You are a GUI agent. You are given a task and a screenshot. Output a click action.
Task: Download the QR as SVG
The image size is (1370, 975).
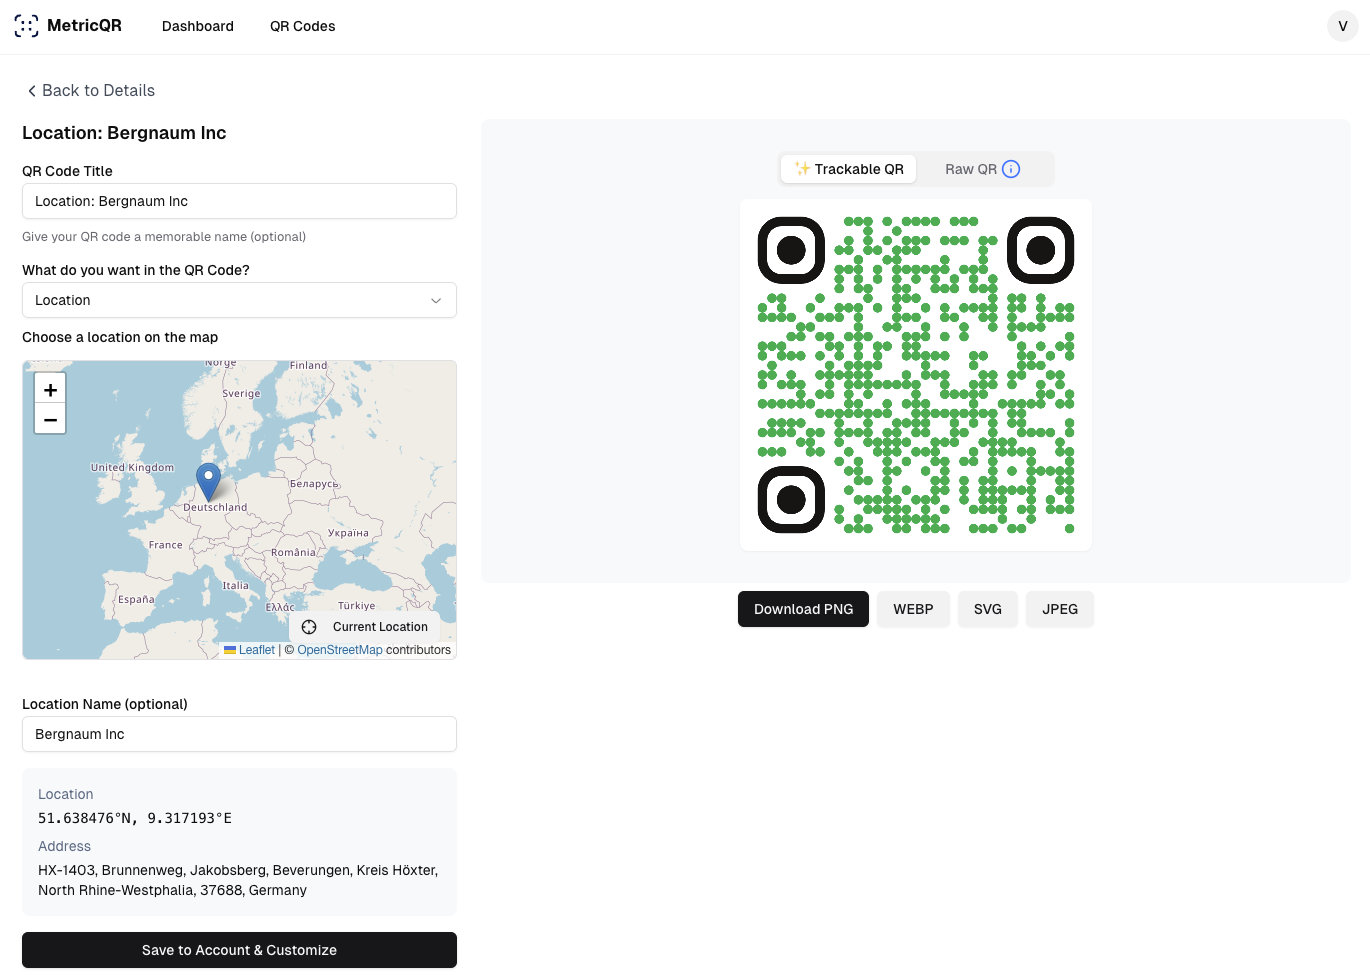[x=988, y=609]
